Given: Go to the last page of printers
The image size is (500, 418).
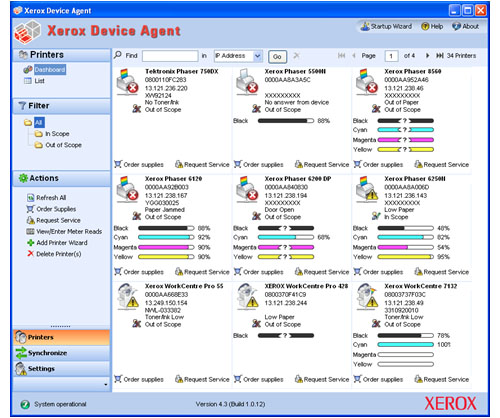Looking at the screenshot, I should click(440, 56).
